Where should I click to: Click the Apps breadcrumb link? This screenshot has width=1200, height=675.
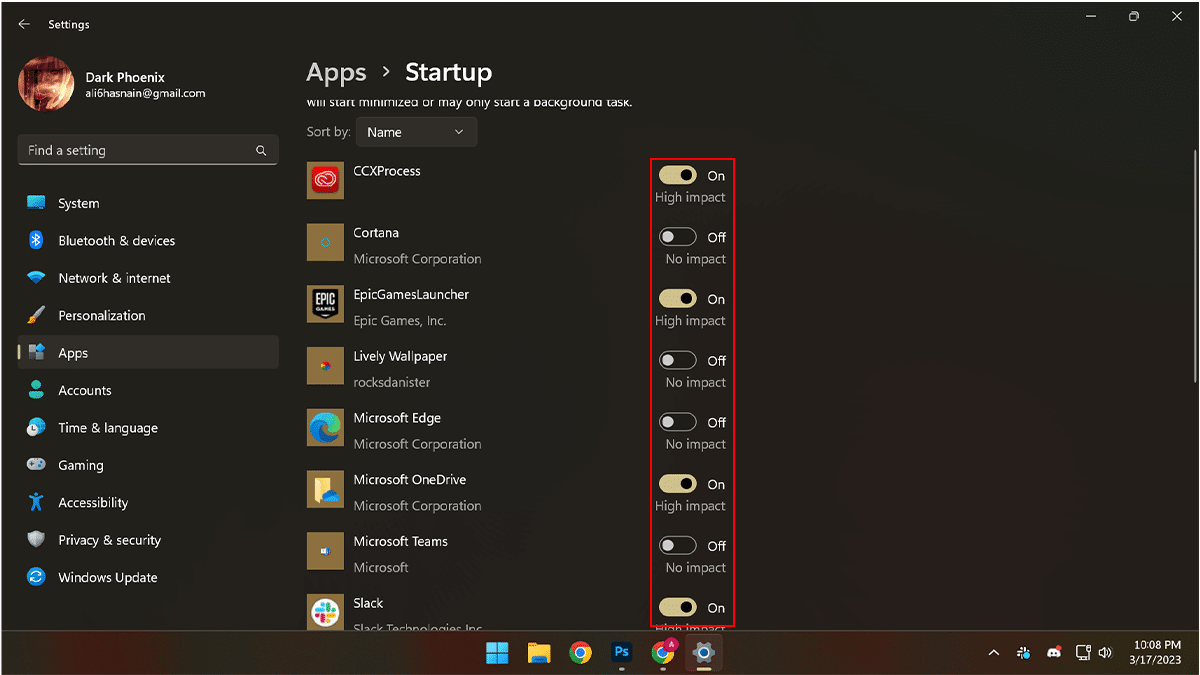coord(336,73)
